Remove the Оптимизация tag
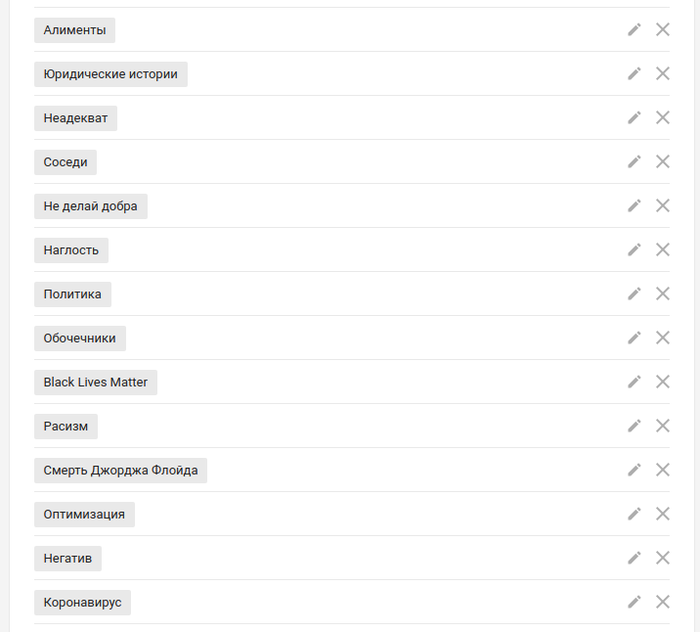Screen dimensions: 700x632 [x=662, y=514]
